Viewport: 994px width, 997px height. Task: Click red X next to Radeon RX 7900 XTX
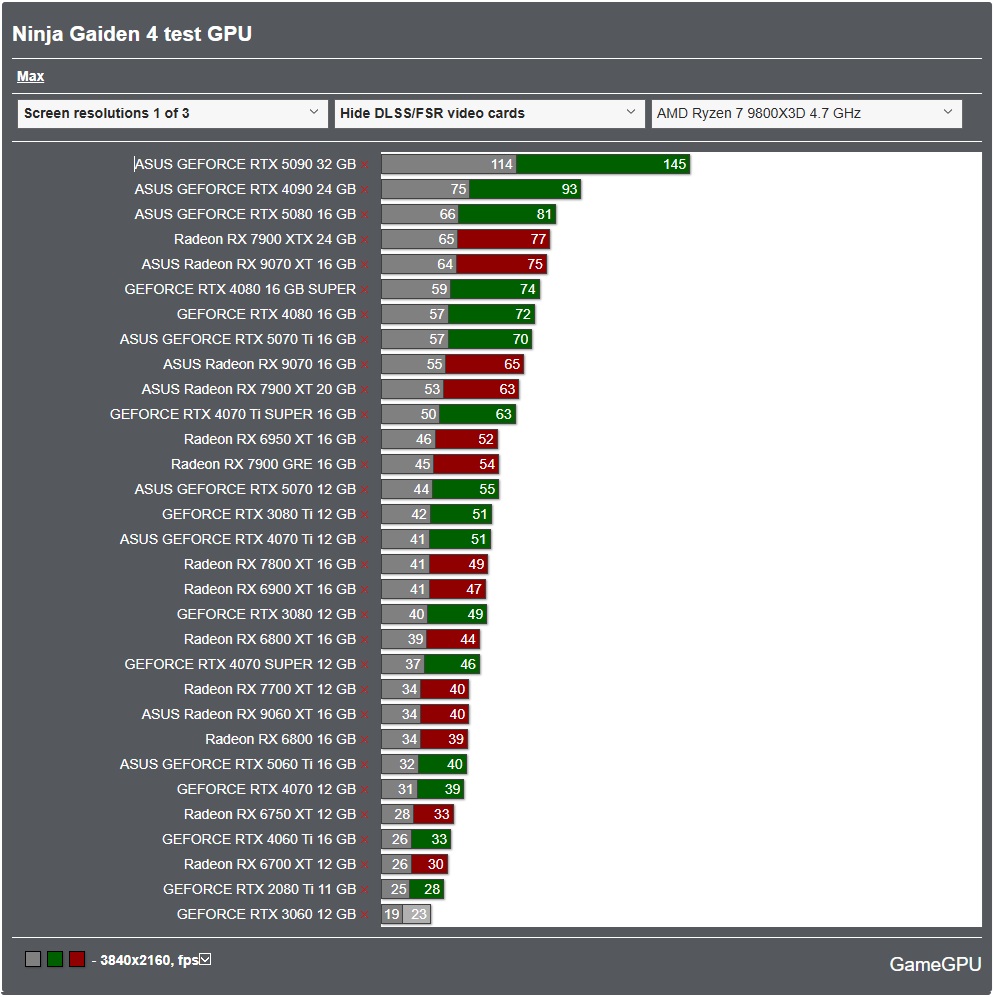(x=366, y=239)
